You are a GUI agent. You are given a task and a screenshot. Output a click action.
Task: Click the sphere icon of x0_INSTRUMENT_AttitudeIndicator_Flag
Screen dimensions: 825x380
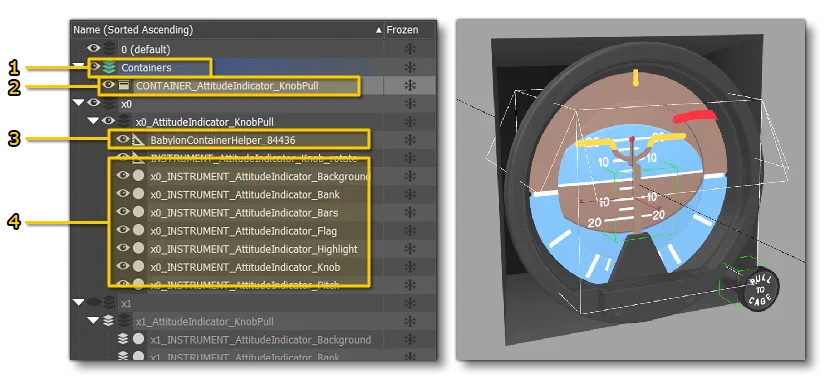coord(138,231)
